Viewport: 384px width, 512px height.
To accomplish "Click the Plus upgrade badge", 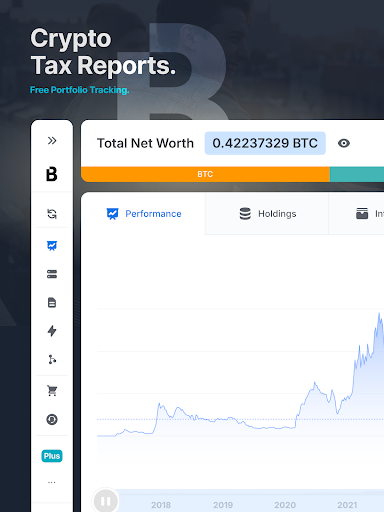I will pyautogui.click(x=52, y=456).
